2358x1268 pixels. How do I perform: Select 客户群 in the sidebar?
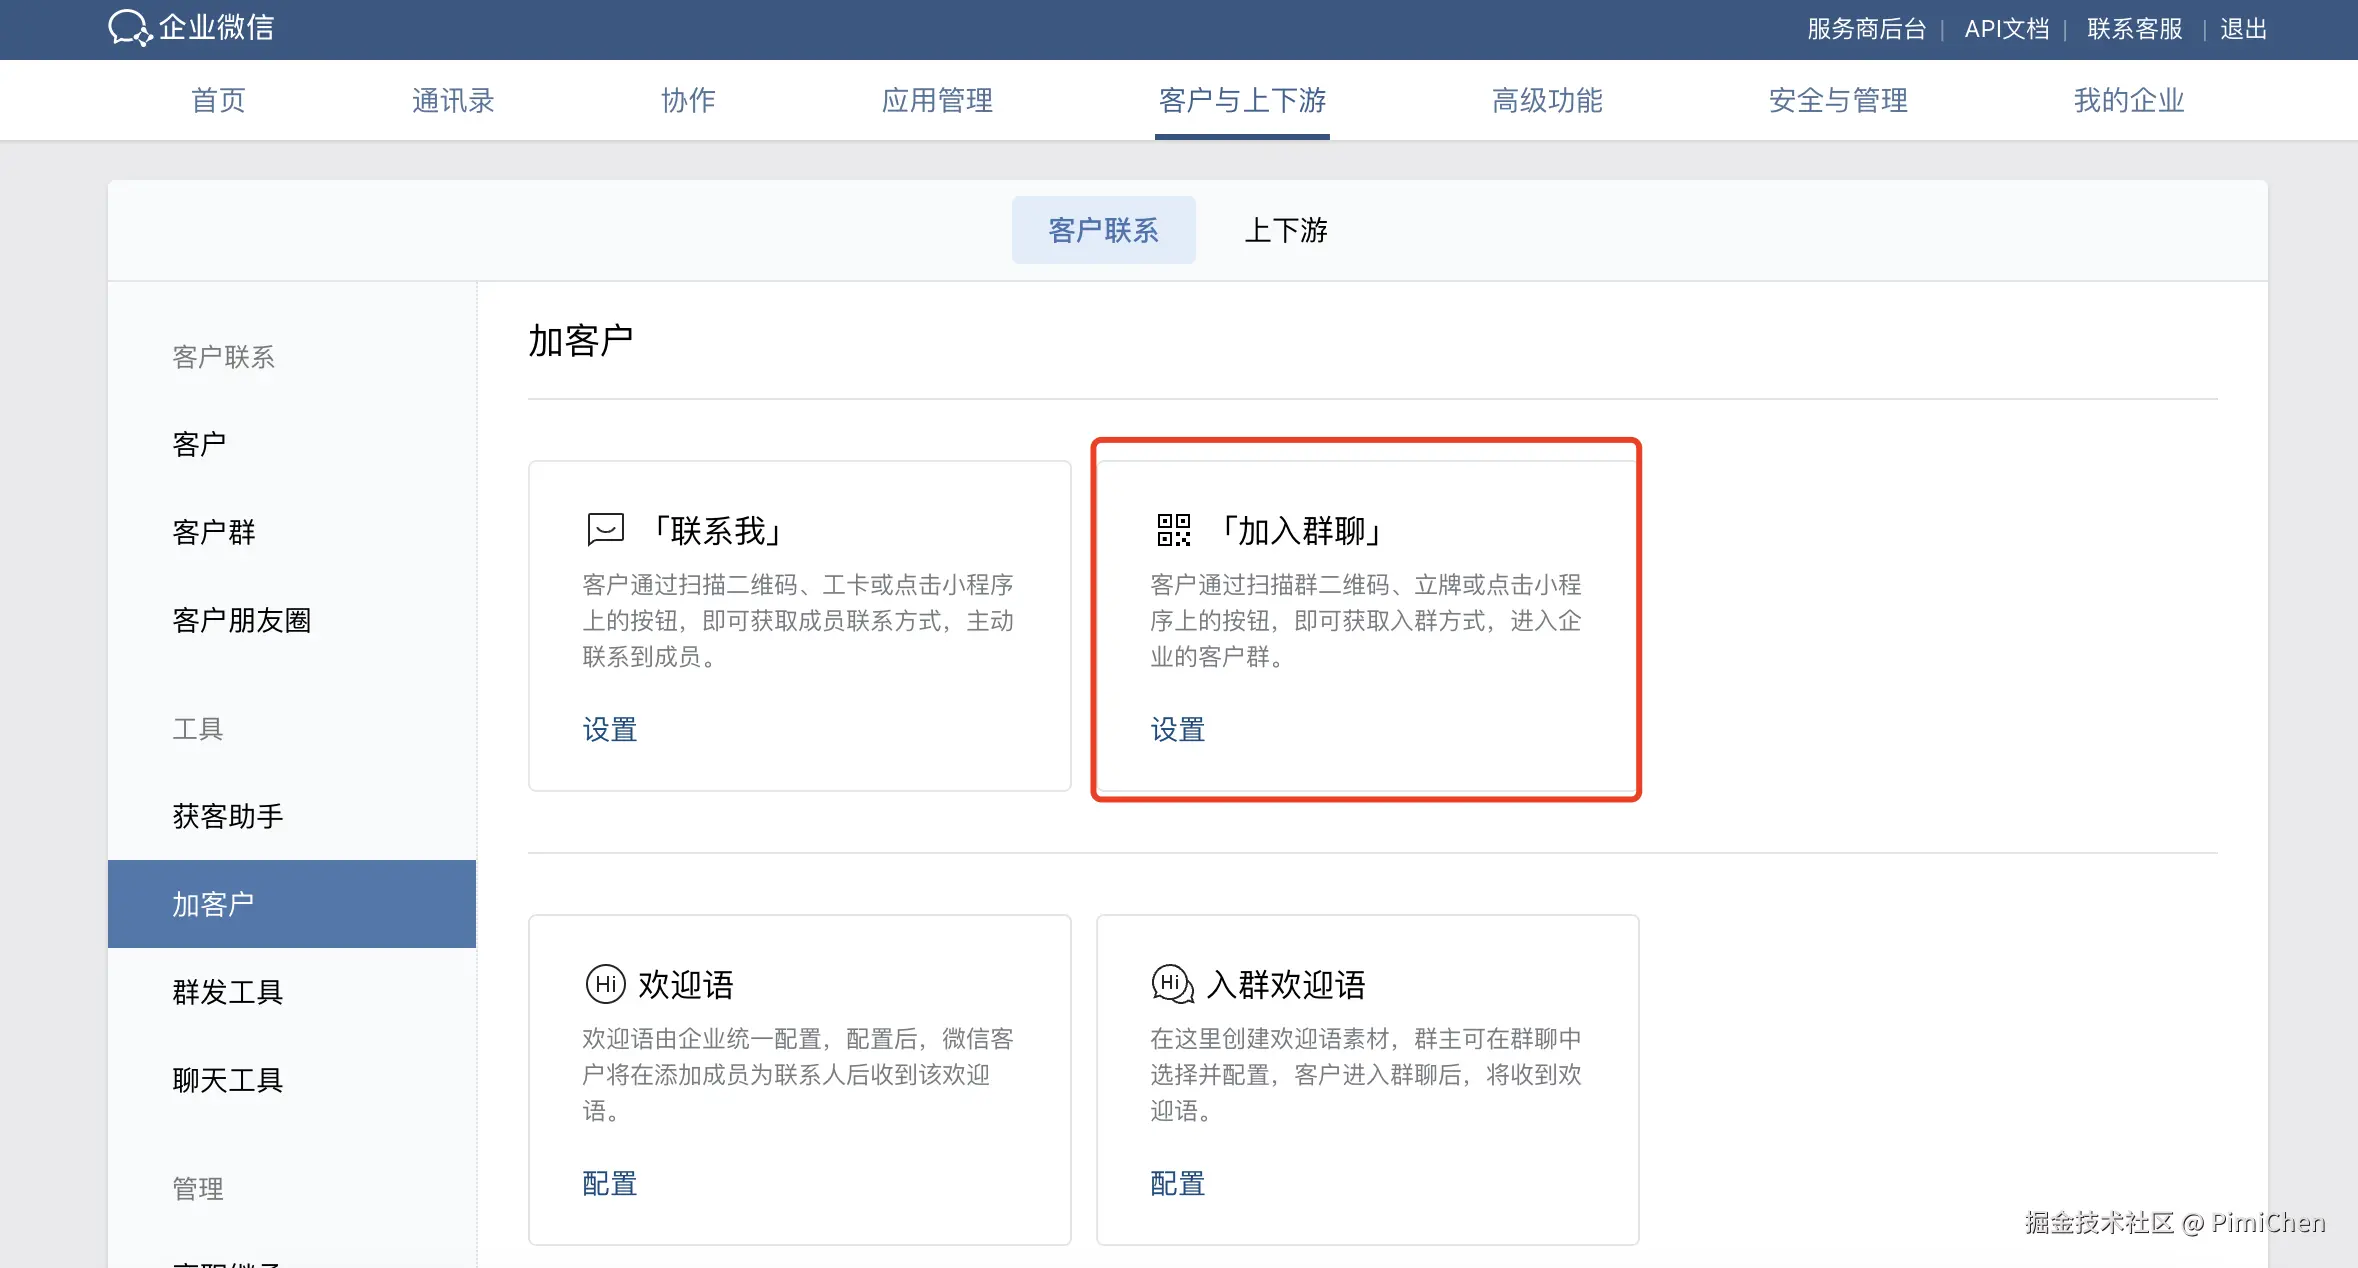[214, 532]
